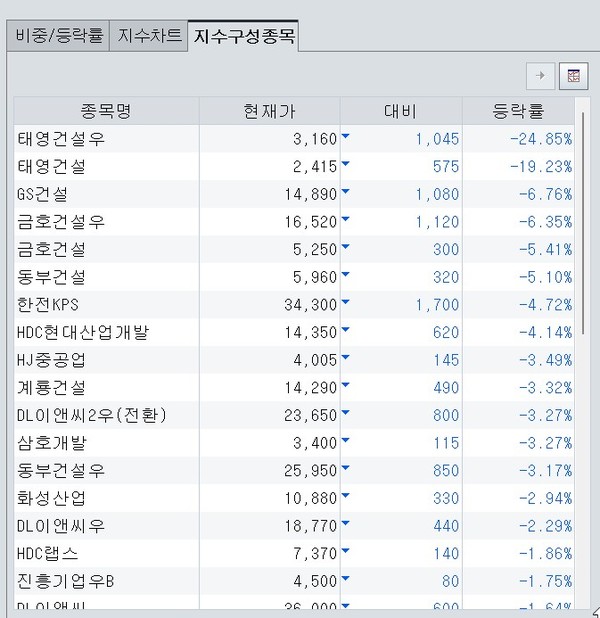Open the 지수차트 tab

pyautogui.click(x=149, y=35)
